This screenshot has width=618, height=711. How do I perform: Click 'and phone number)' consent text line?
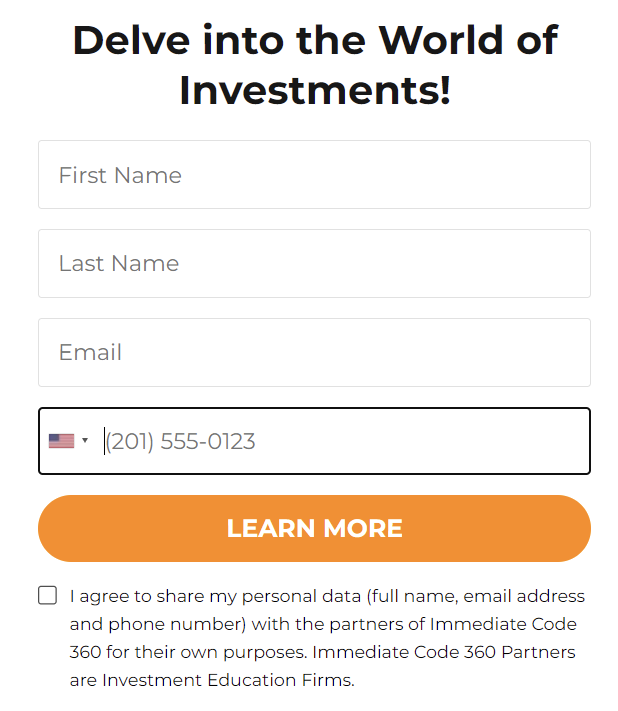click(158, 624)
